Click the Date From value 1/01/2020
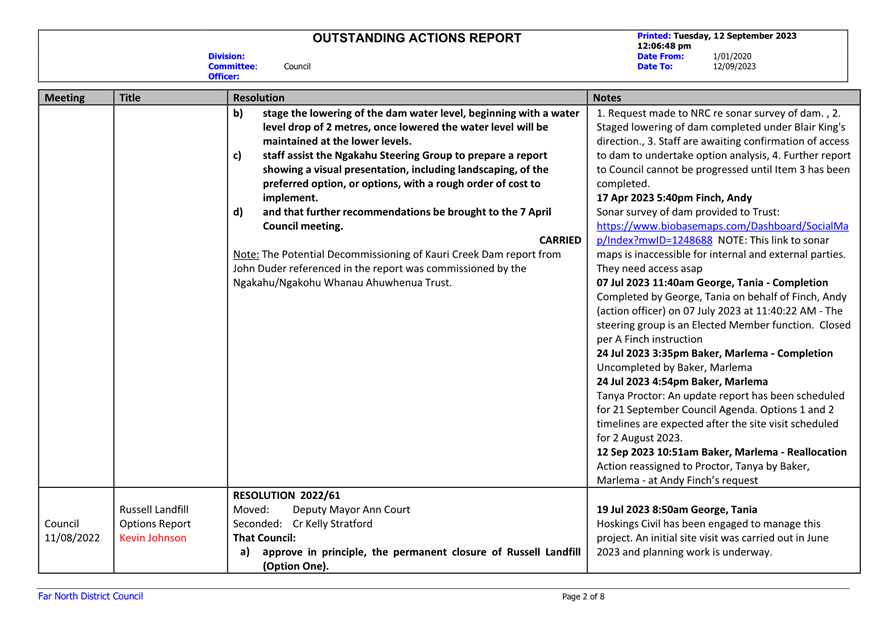 [x=732, y=56]
